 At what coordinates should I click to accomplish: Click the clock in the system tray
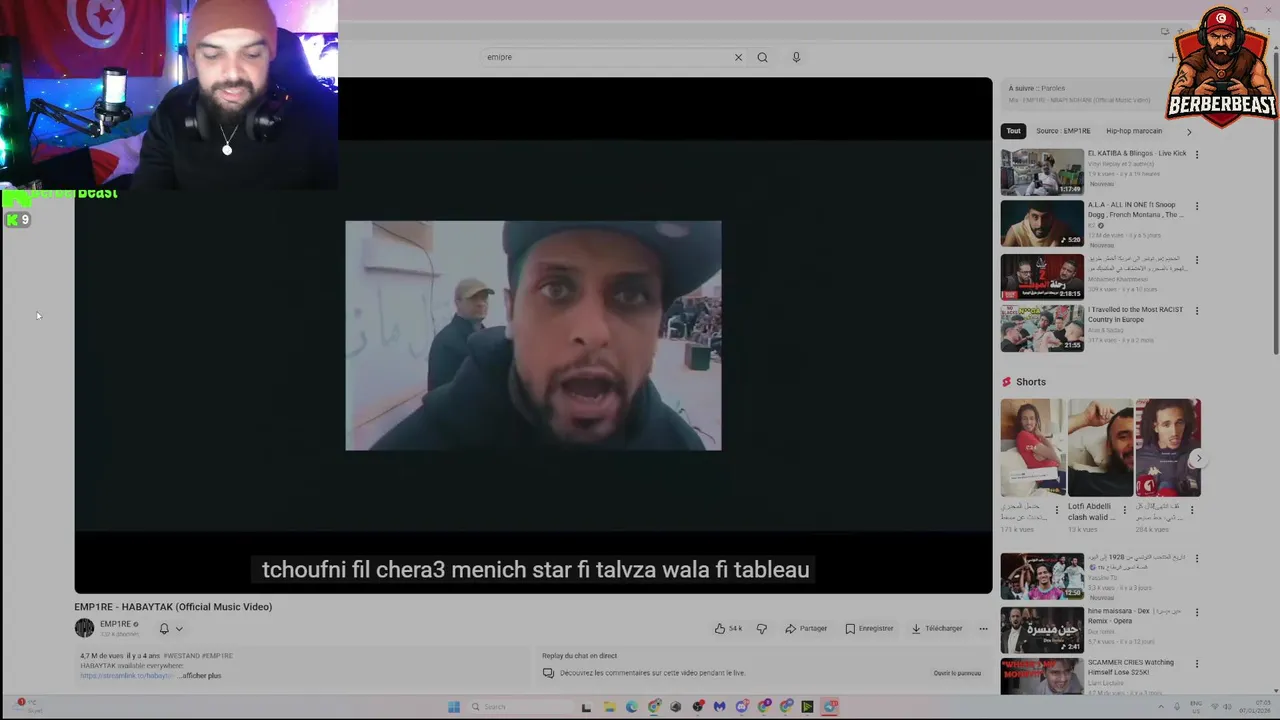pyautogui.click(x=1255, y=707)
